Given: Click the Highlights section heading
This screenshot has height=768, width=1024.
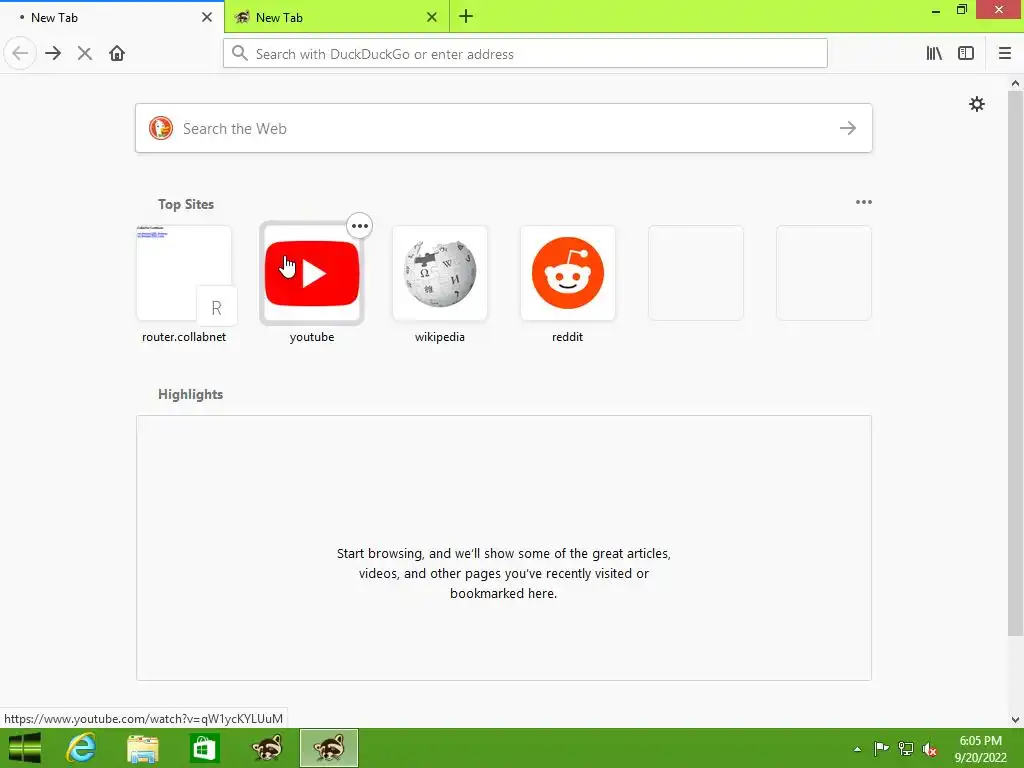Looking at the screenshot, I should pyautogui.click(x=191, y=394).
